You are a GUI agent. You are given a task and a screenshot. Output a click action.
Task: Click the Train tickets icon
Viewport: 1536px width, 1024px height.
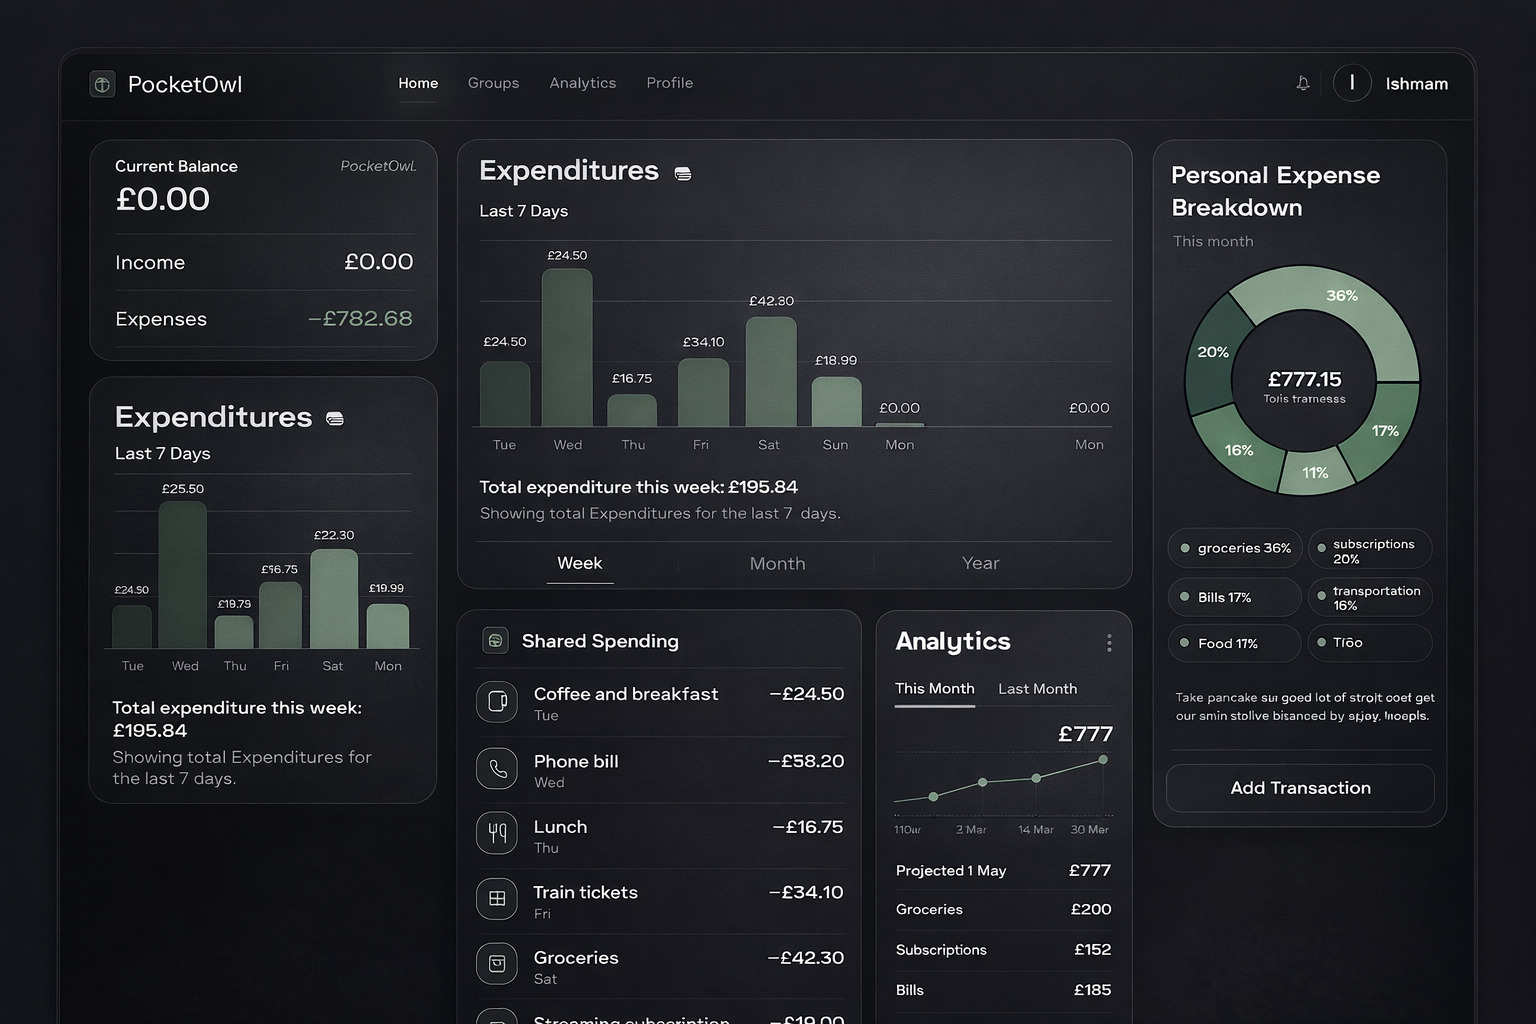click(497, 899)
